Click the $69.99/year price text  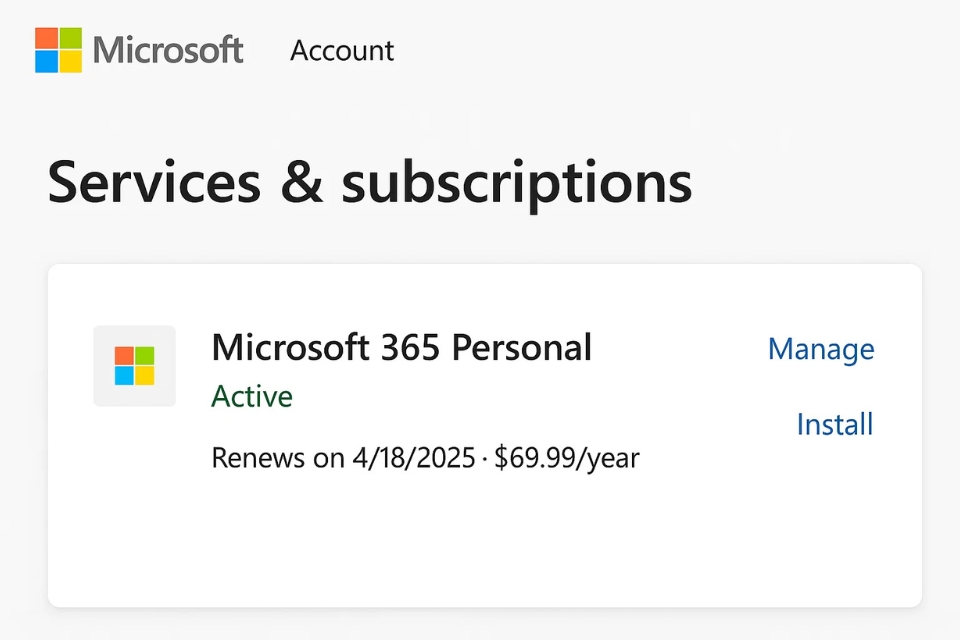coord(567,459)
